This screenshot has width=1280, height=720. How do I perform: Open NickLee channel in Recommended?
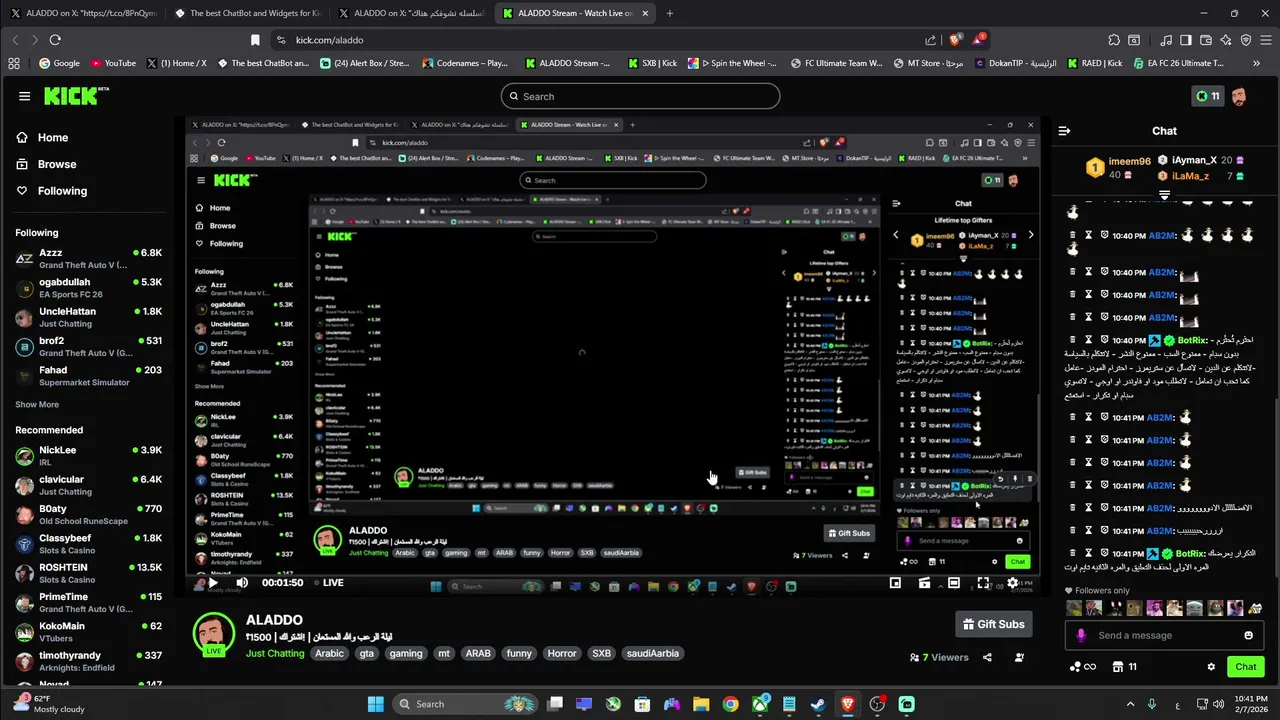88,456
